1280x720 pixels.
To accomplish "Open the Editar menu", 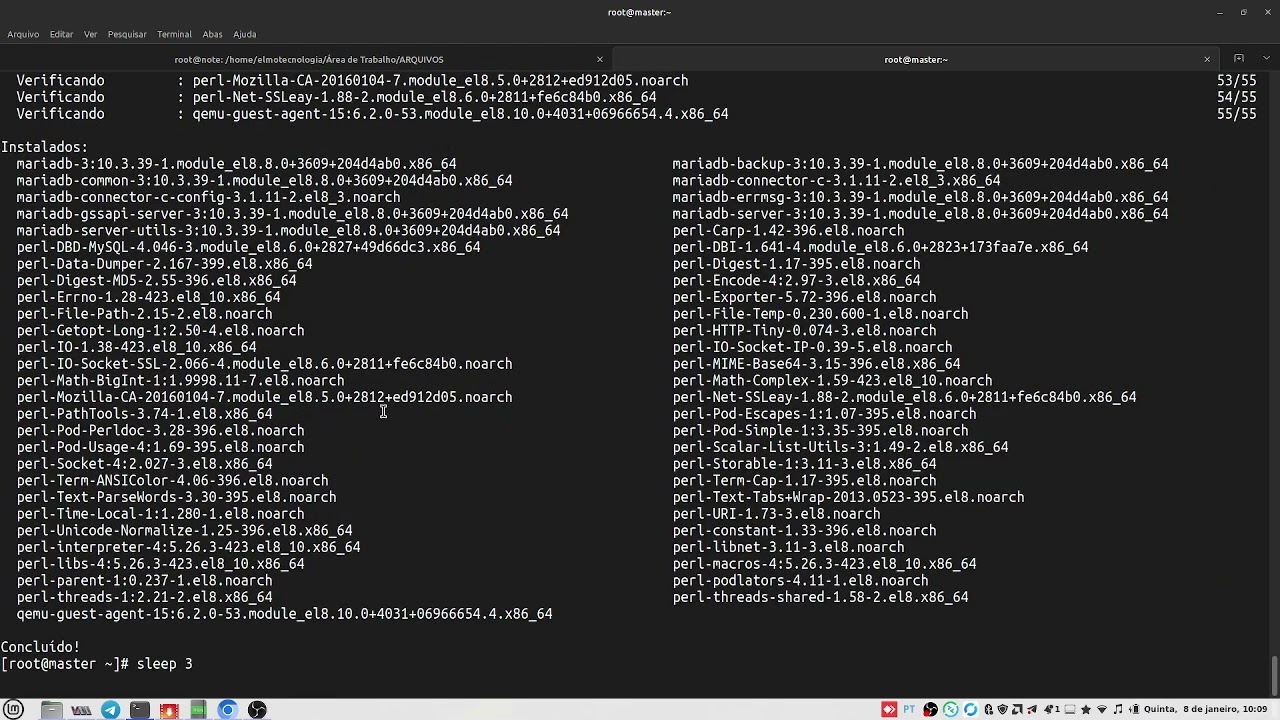I will (61, 34).
